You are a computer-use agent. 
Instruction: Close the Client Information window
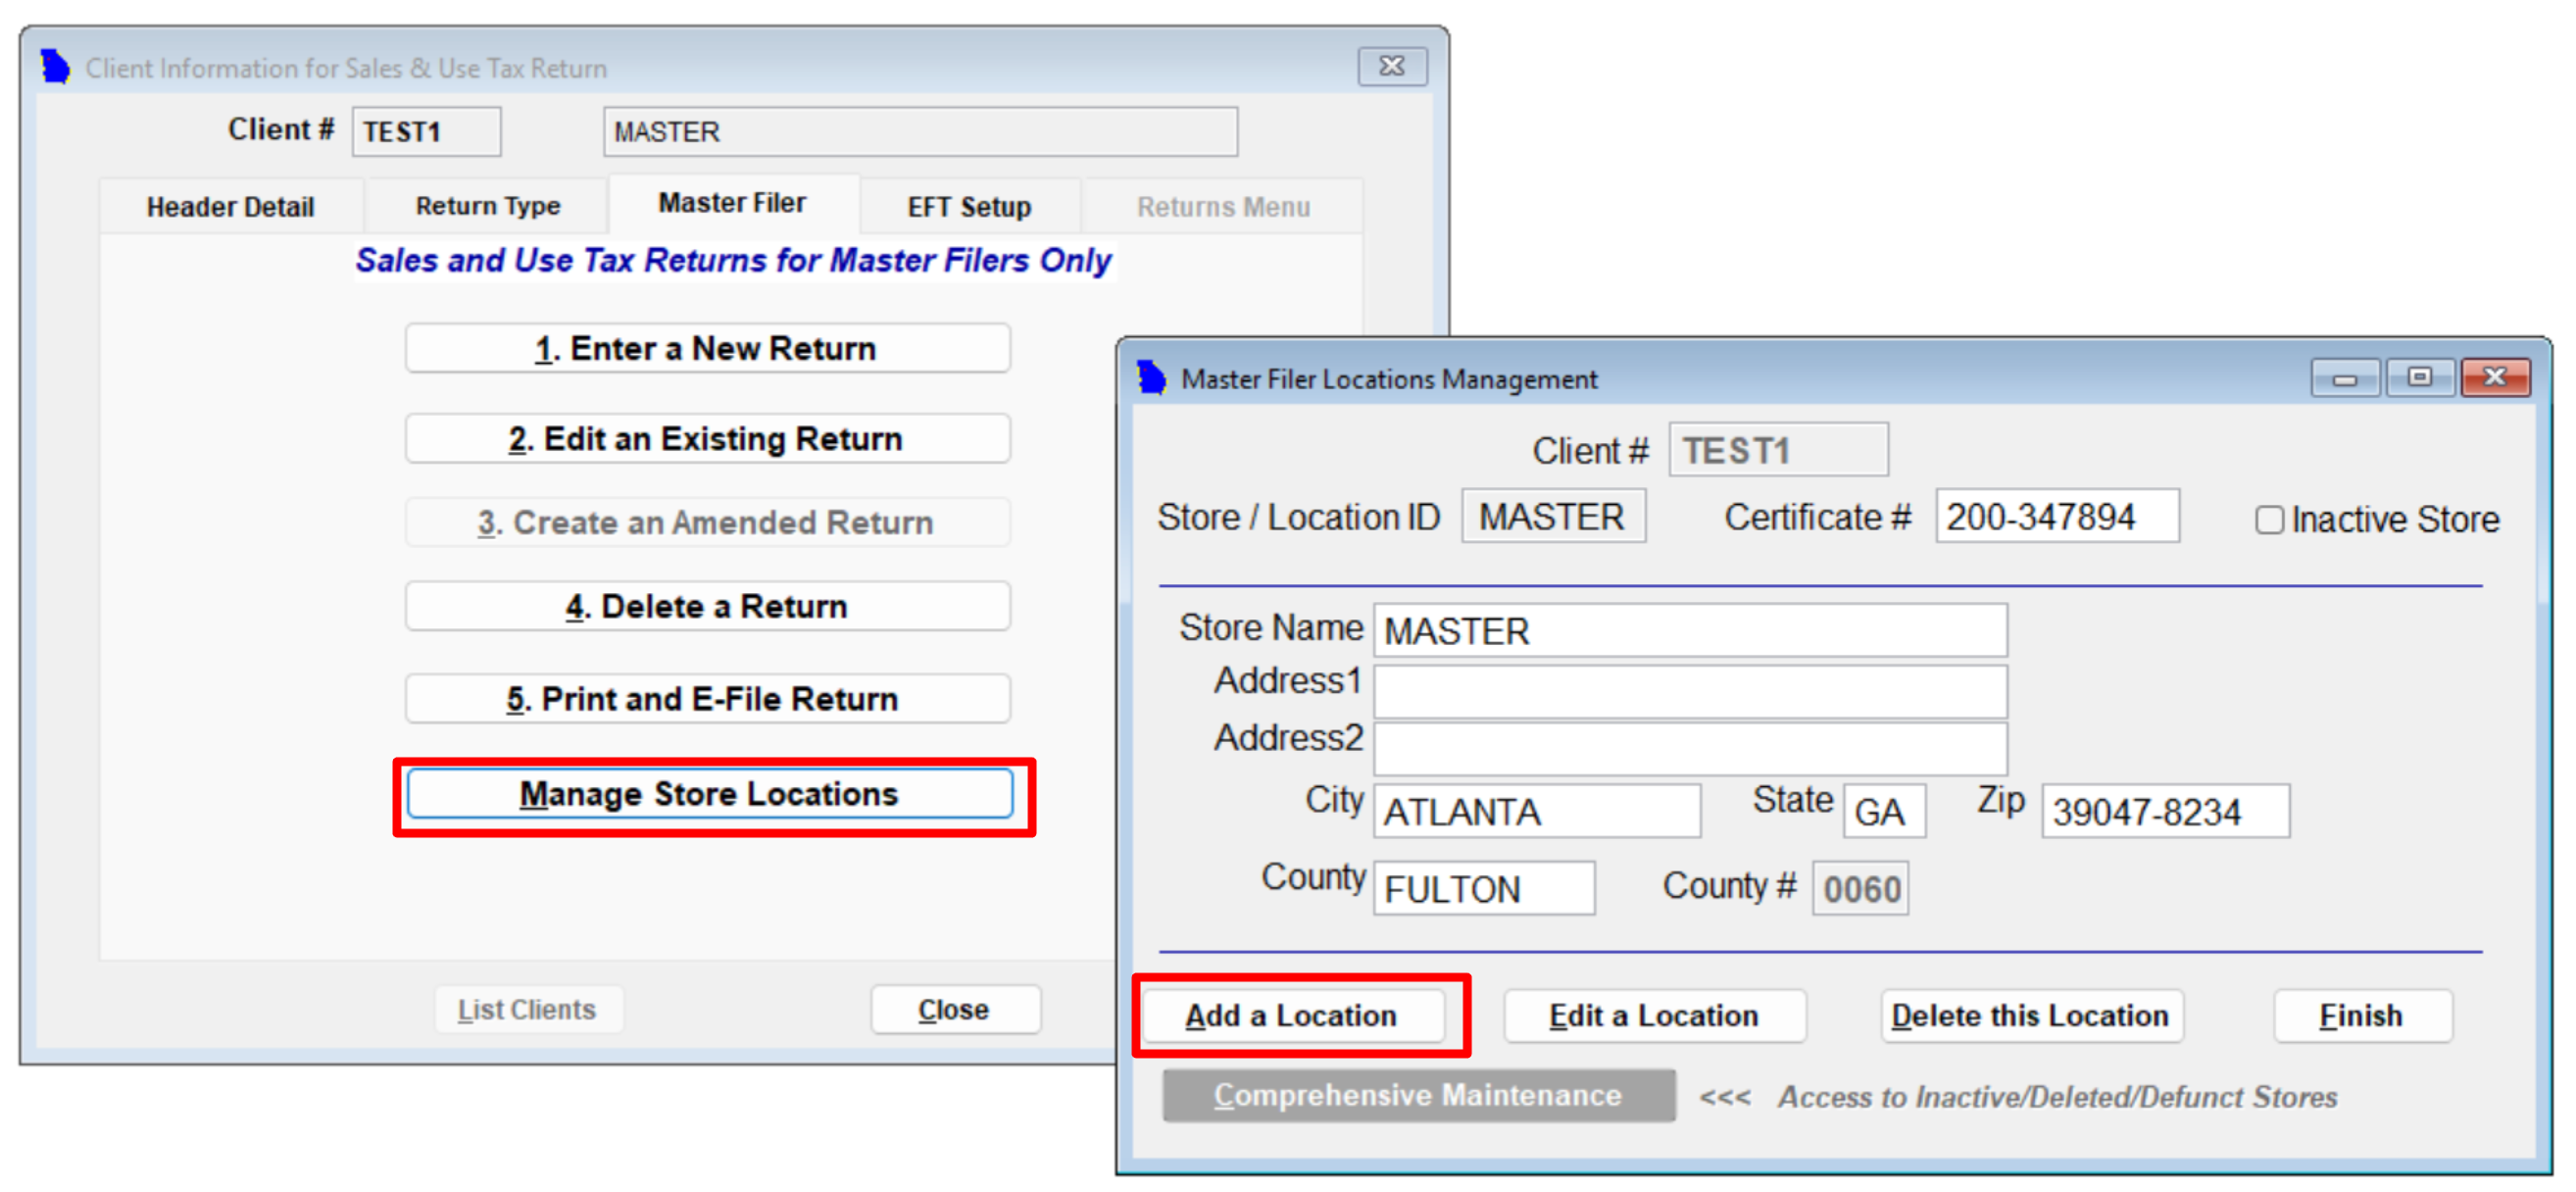click(1390, 67)
